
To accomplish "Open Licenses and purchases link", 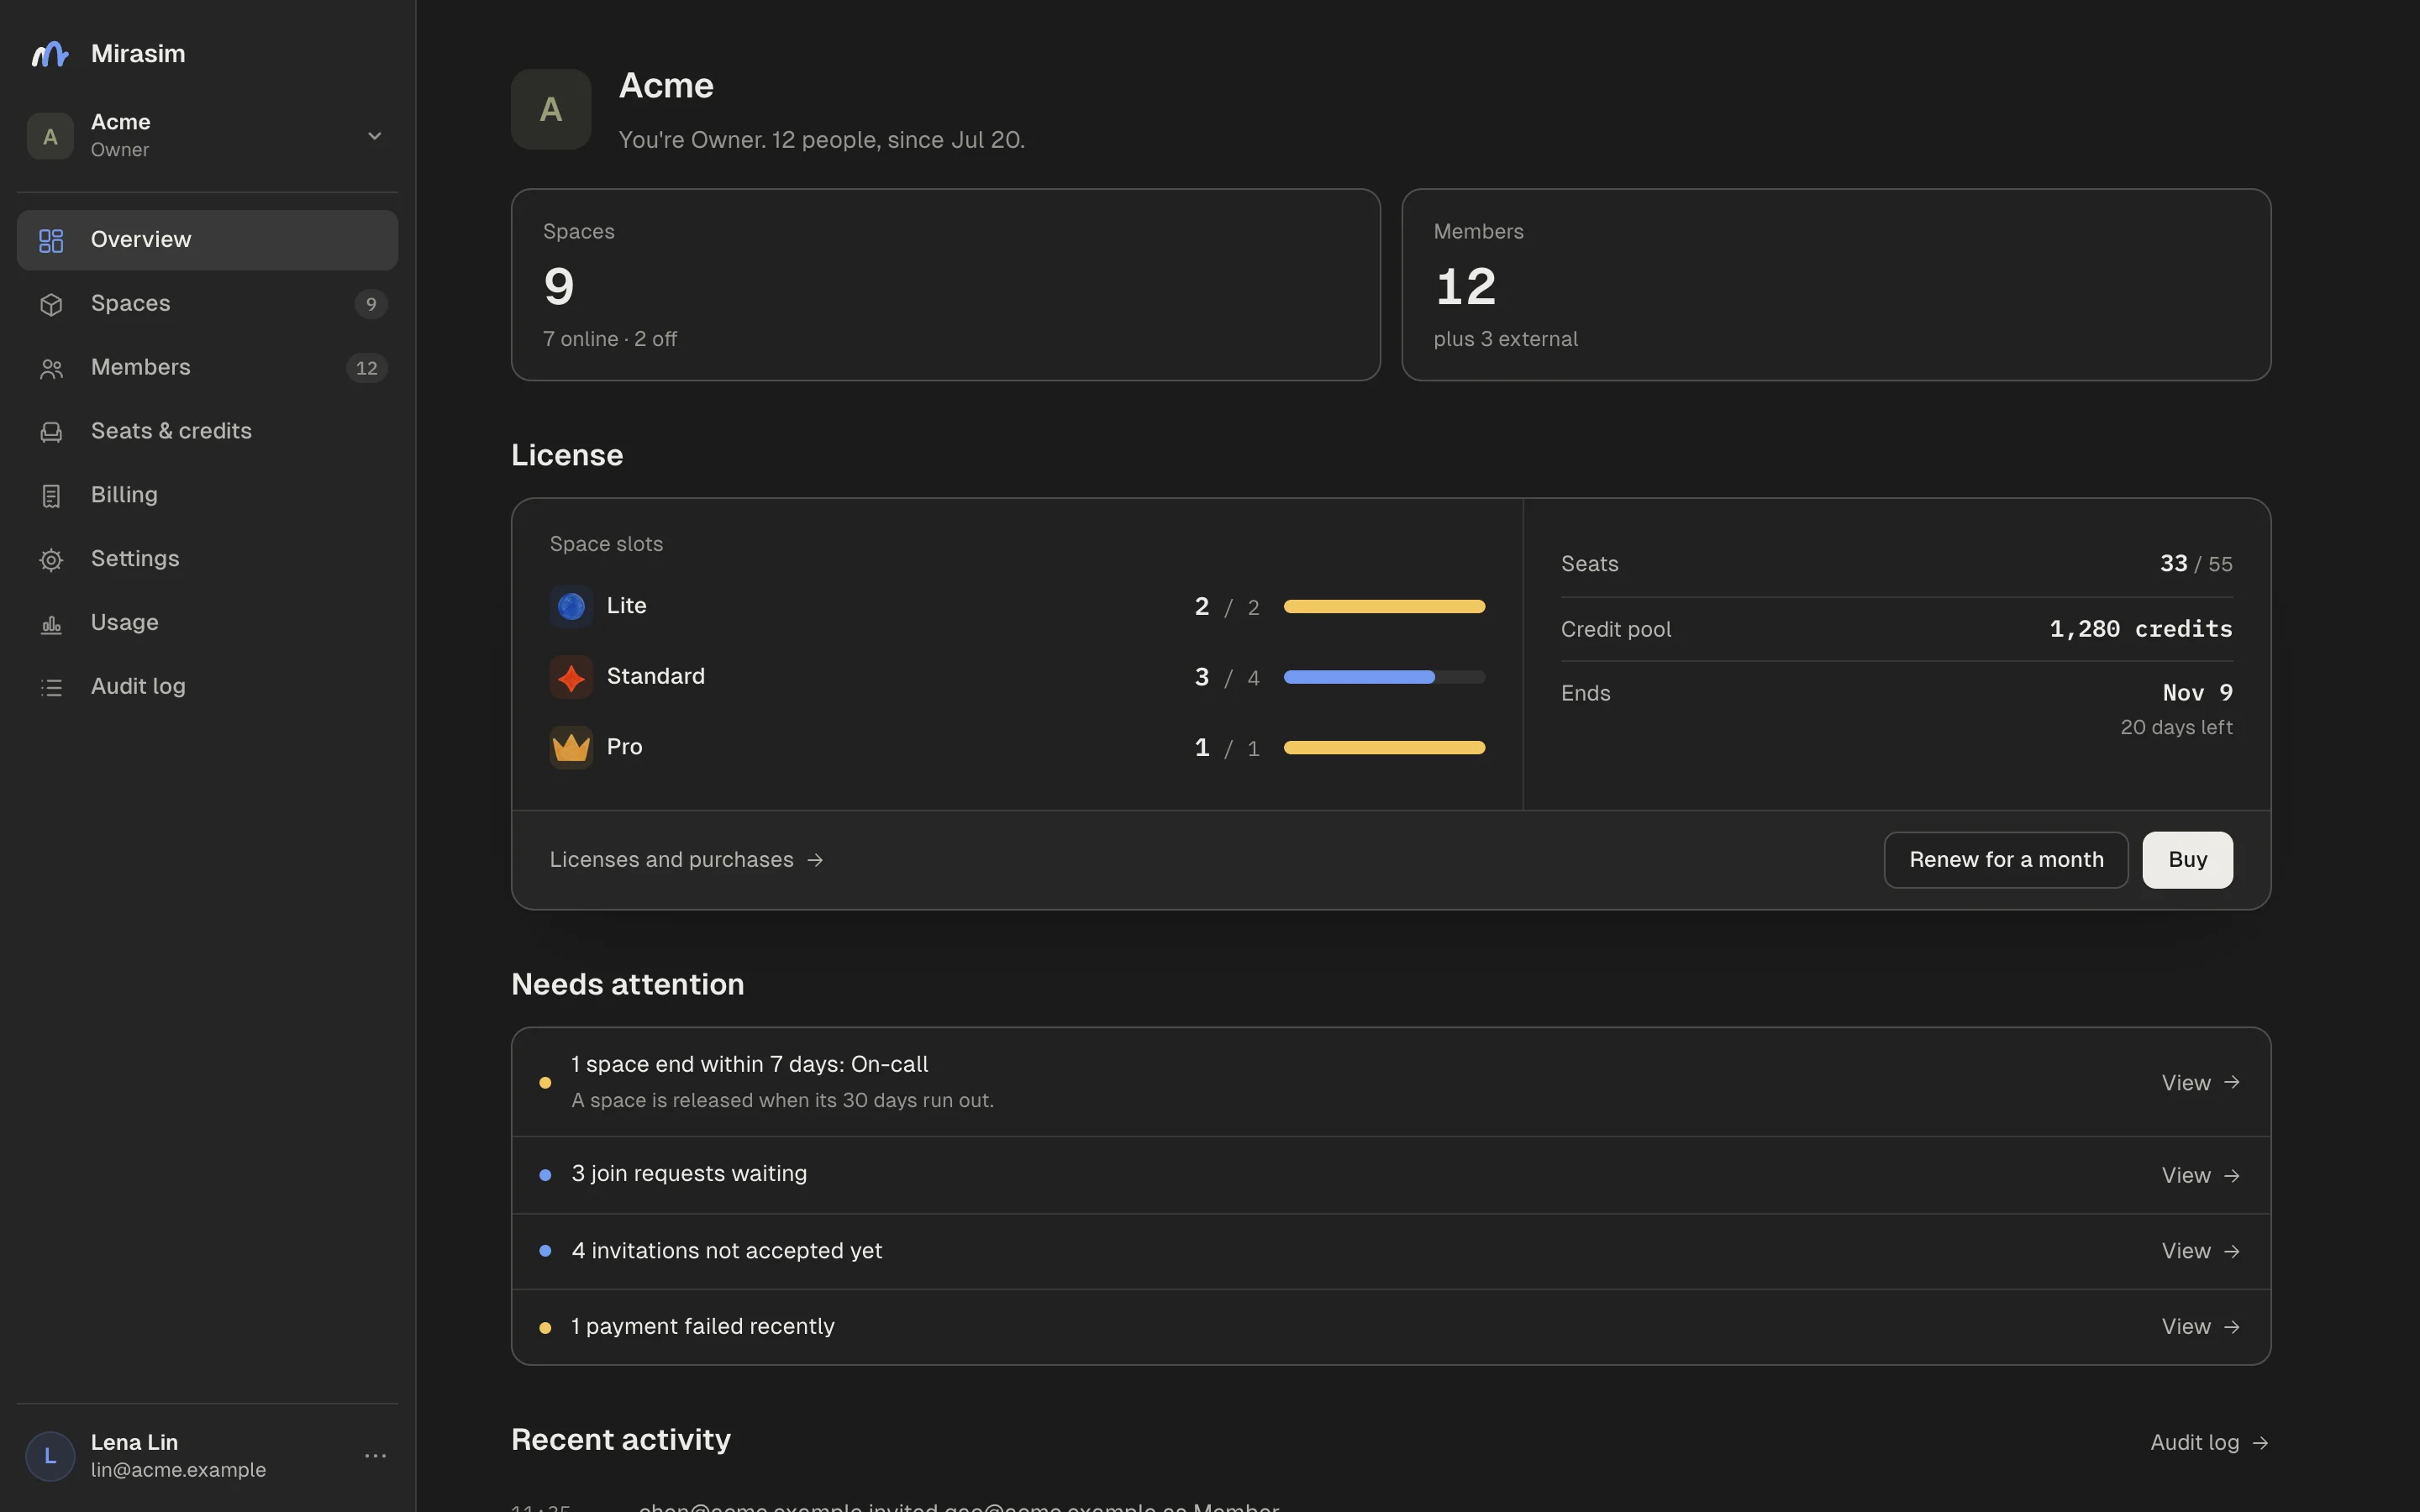I will [687, 860].
